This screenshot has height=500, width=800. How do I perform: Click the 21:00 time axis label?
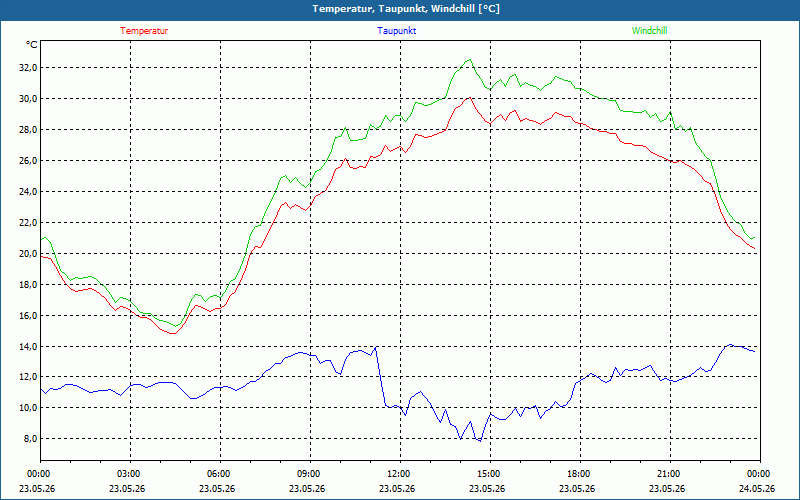point(669,474)
